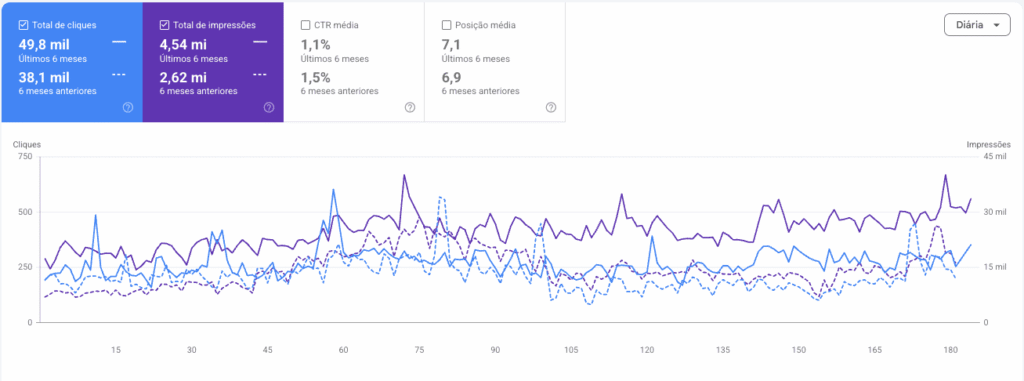Click day 60 on the chart axis
This screenshot has width=1024, height=381.
click(x=344, y=350)
